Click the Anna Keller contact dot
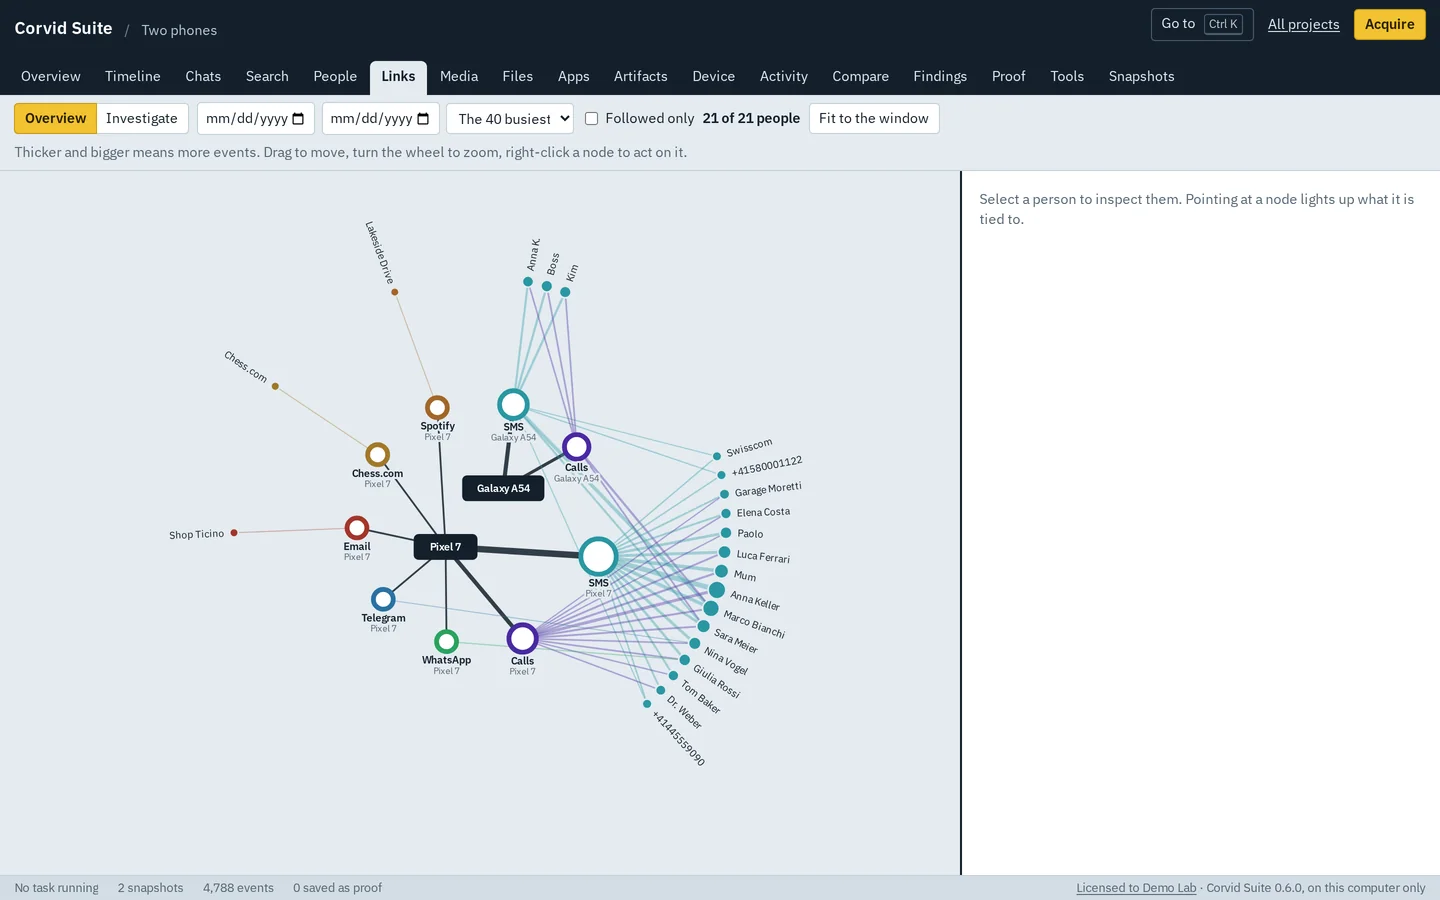The height and width of the screenshot is (900, 1440). click(716, 590)
